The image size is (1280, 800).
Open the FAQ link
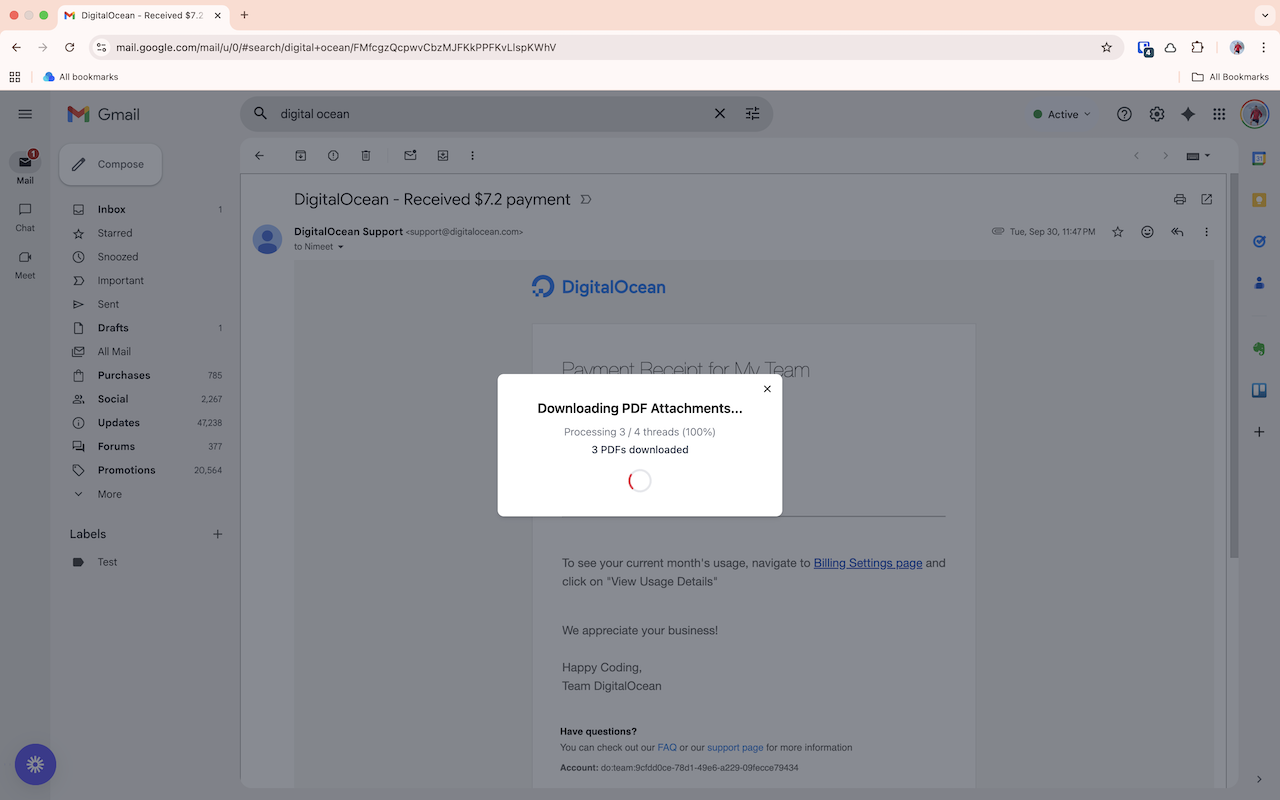667,747
